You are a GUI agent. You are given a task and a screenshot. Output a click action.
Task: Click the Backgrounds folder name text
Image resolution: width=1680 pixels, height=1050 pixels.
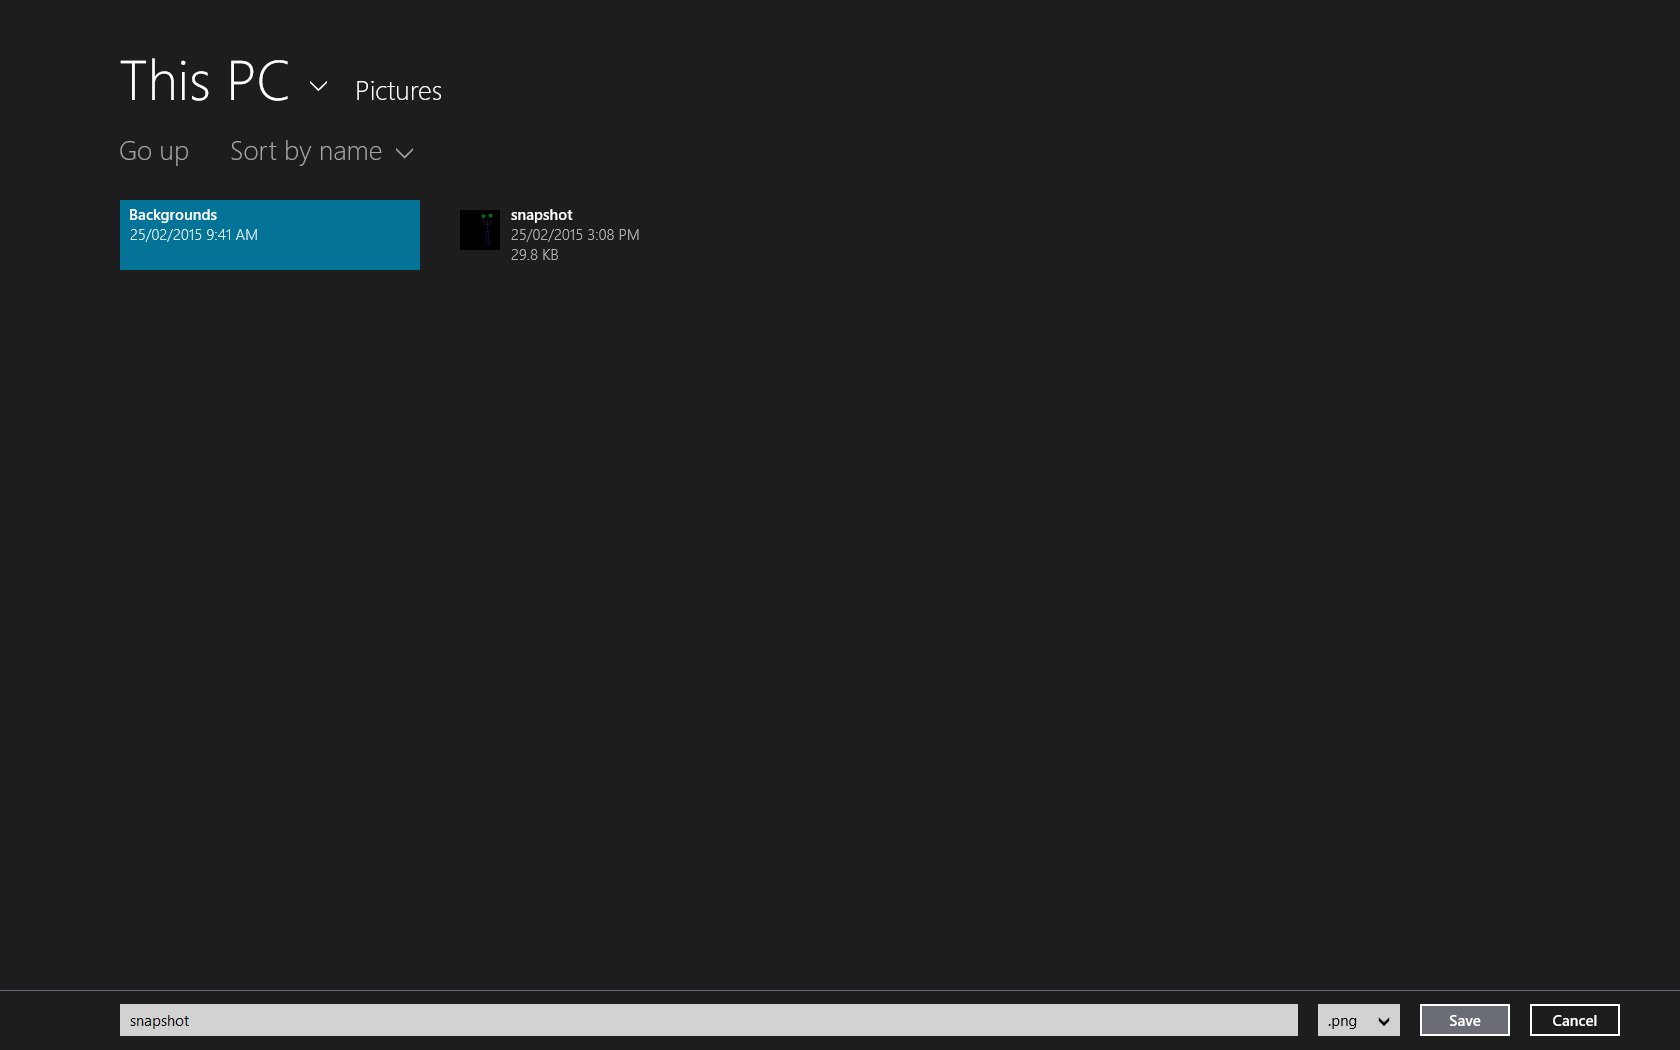pos(173,215)
